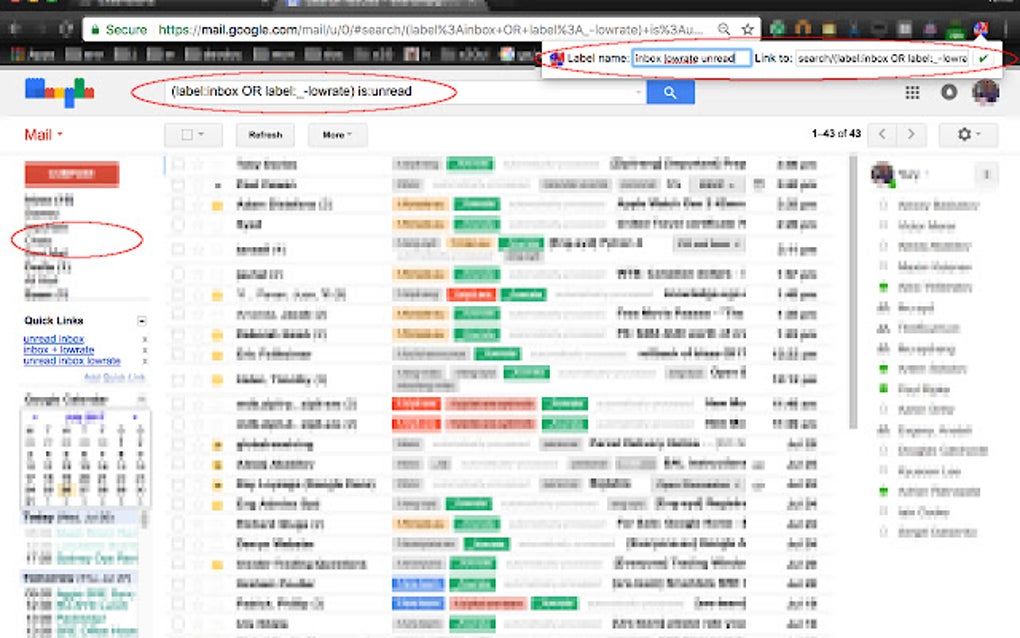Click the Label name input field
1020x638 pixels.
(x=691, y=59)
